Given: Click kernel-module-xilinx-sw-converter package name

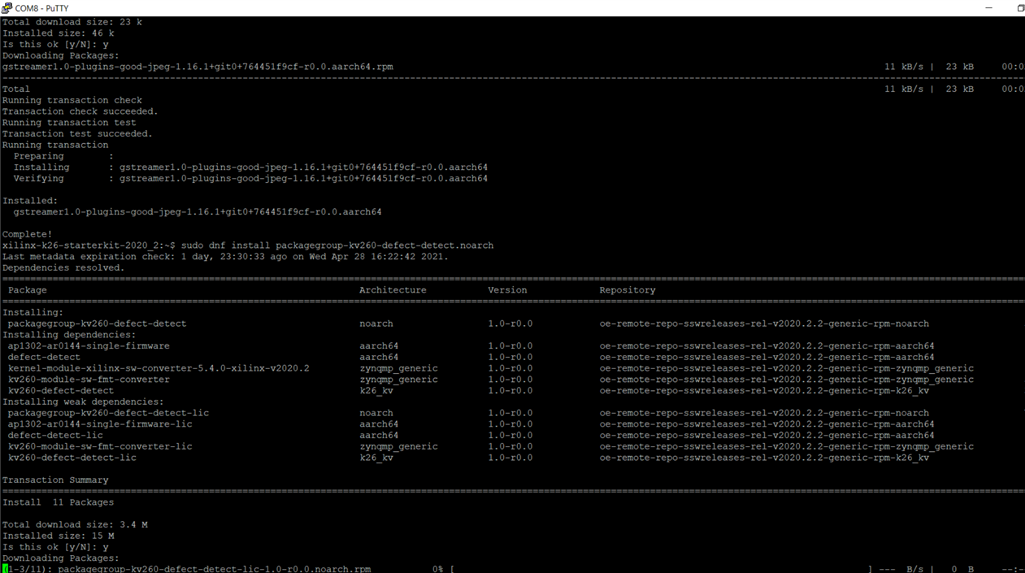Looking at the screenshot, I should [x=158, y=368].
